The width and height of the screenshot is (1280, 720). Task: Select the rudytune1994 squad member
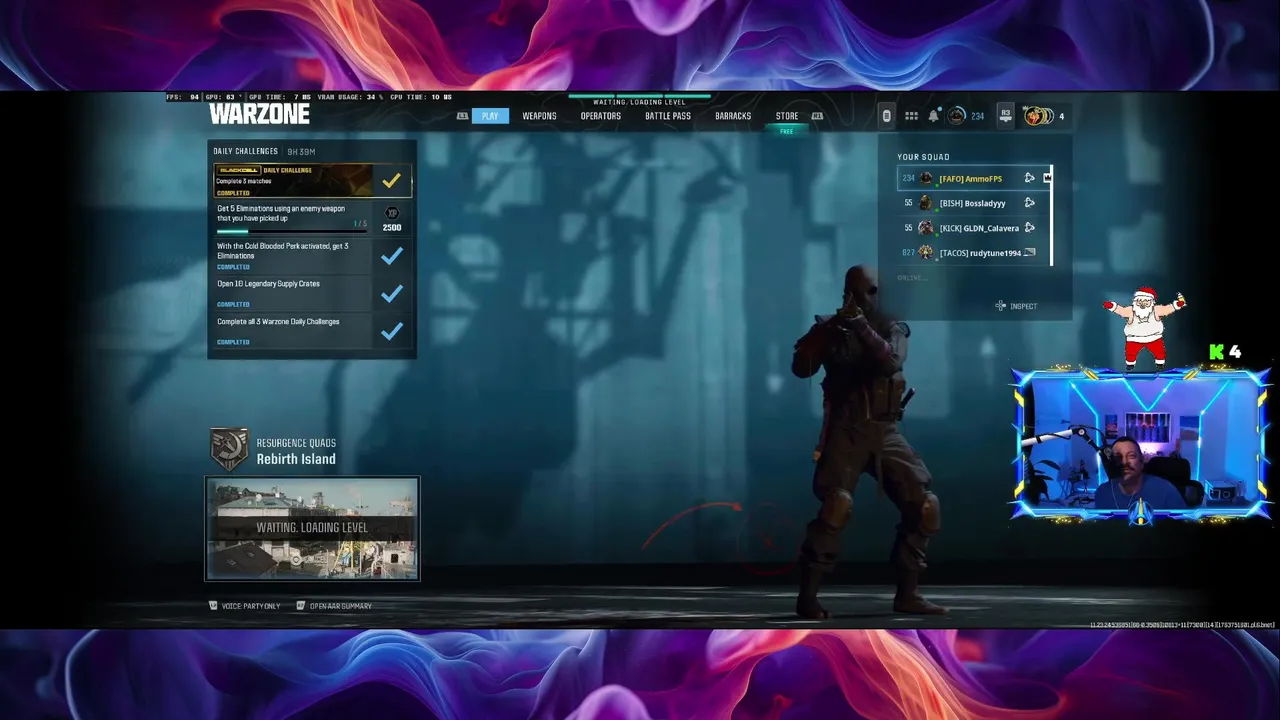[x=974, y=253]
